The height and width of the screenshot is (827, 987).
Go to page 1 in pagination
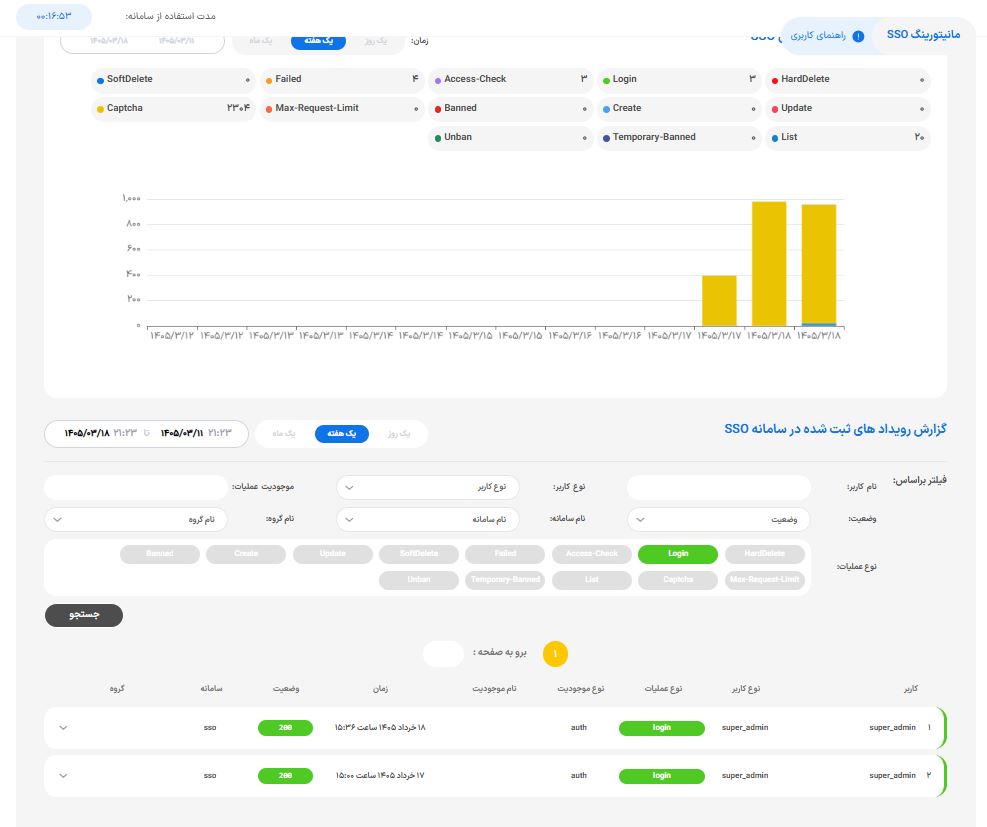[x=555, y=654]
